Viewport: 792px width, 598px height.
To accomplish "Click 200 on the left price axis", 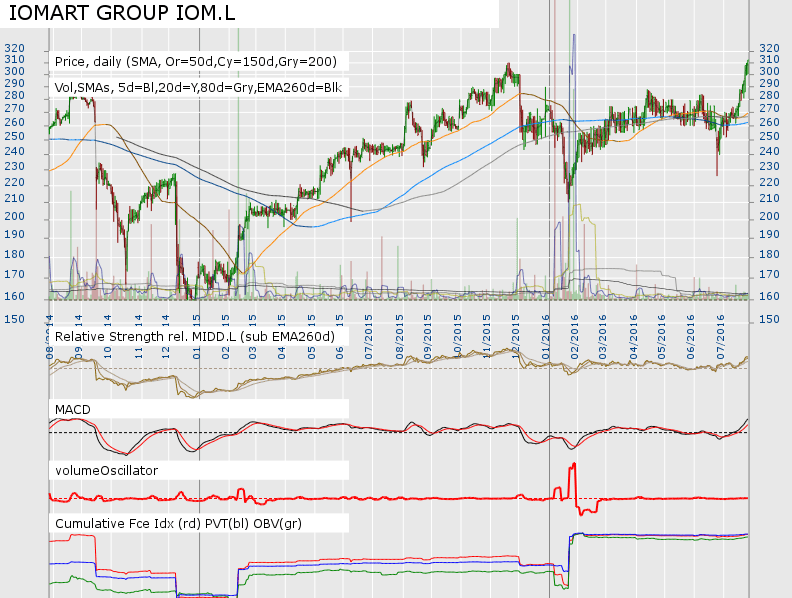I will click(14, 216).
